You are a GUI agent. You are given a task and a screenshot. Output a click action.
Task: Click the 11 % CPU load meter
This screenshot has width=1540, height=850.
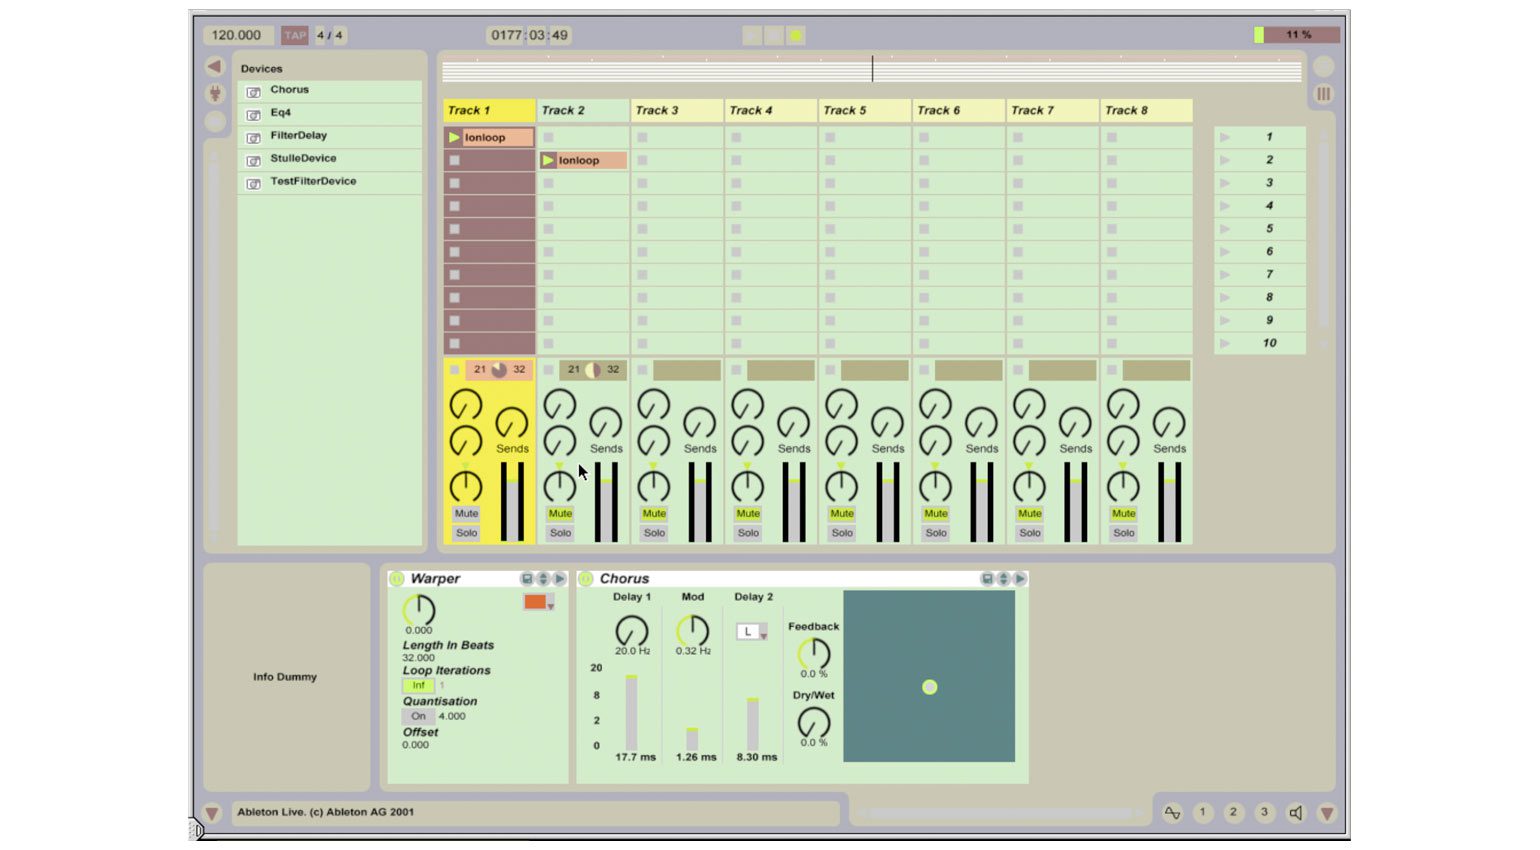pos(1297,35)
